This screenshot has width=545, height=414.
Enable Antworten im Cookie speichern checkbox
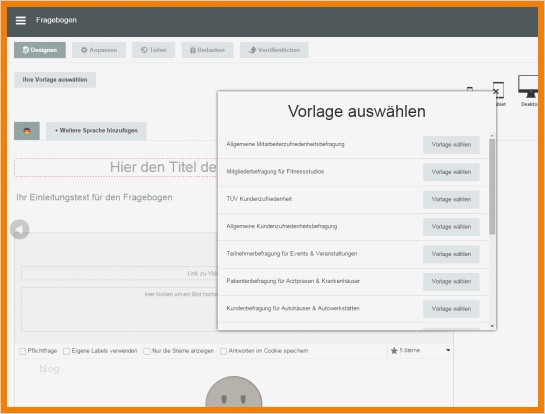[x=223, y=351]
